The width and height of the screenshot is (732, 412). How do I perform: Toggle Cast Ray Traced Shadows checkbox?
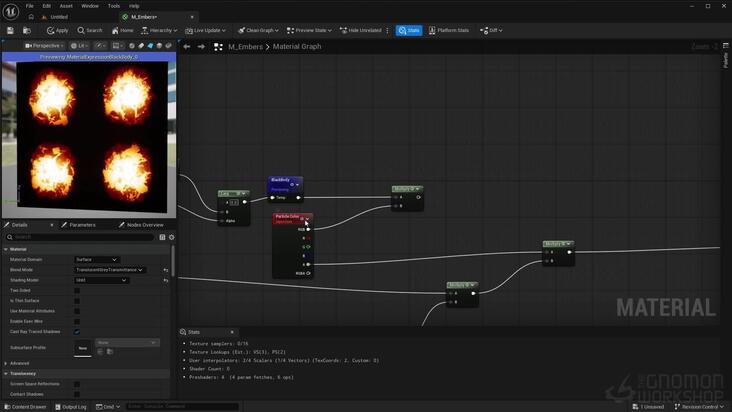77,332
